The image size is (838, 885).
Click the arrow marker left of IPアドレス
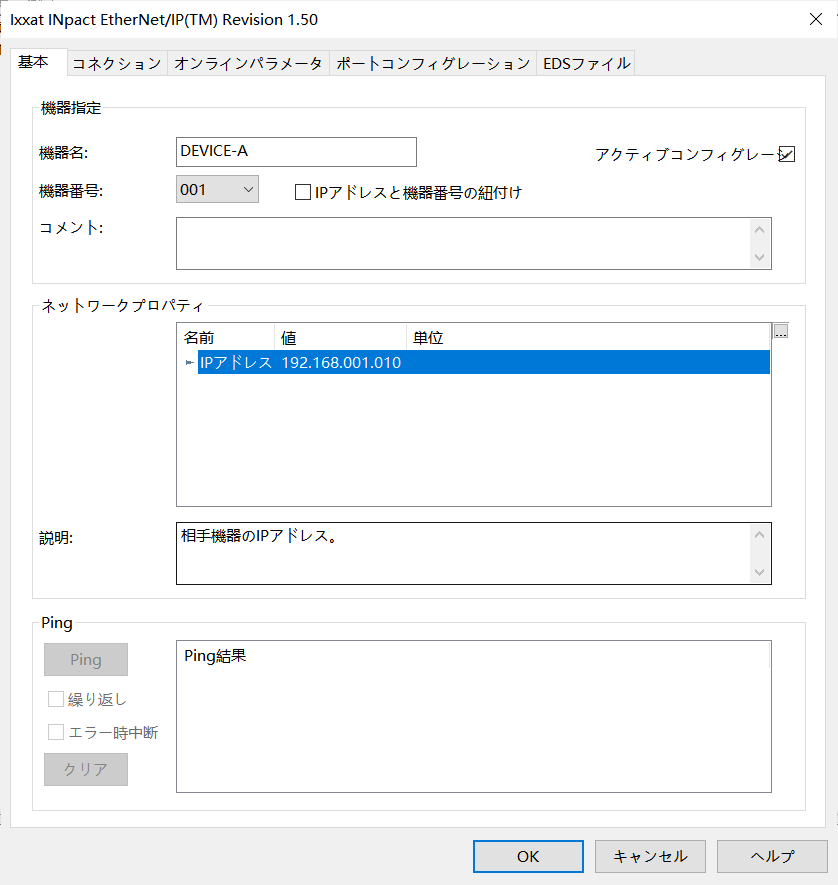(190, 362)
